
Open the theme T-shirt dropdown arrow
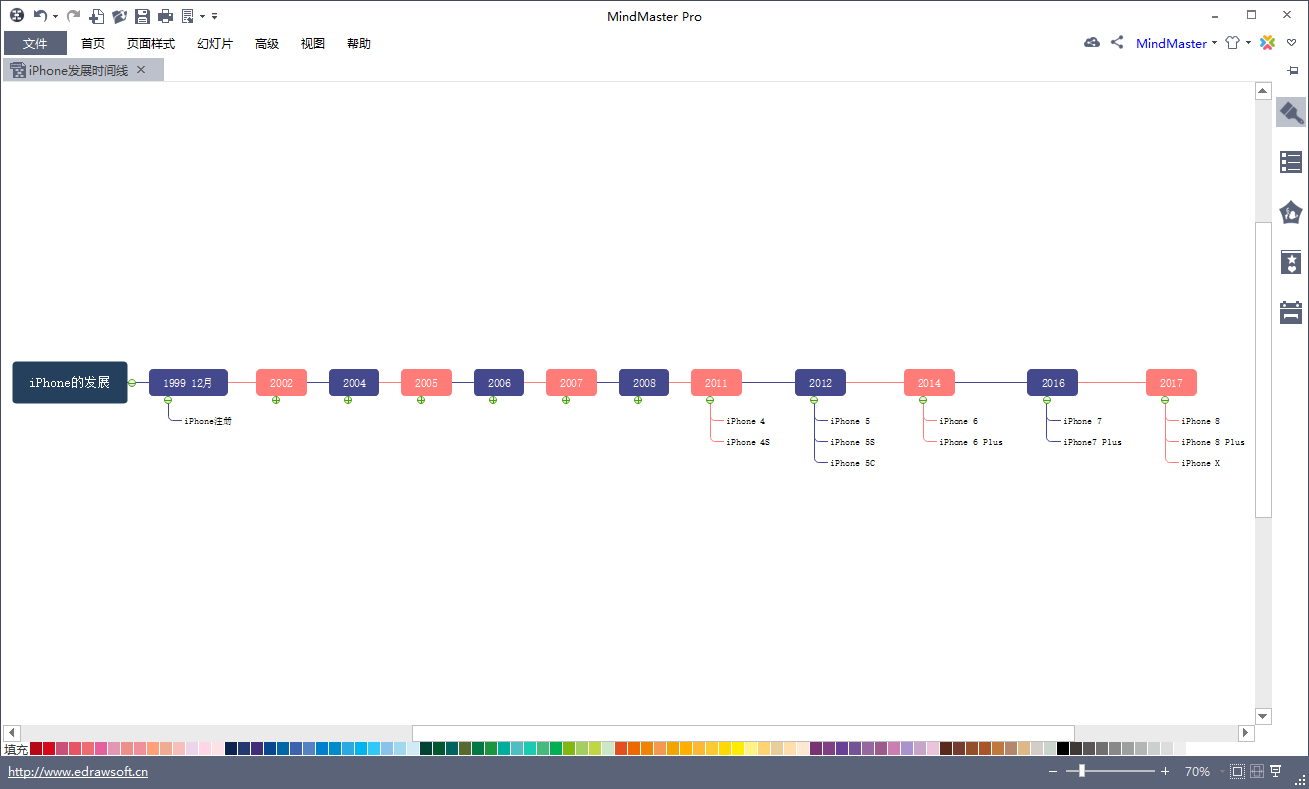coord(1249,43)
